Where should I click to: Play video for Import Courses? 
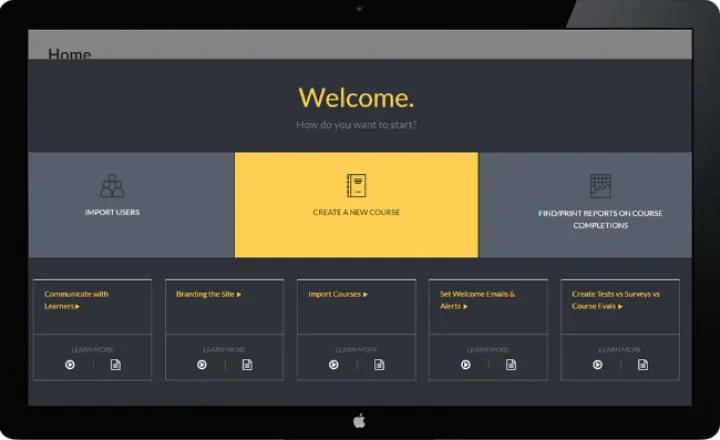click(x=334, y=365)
